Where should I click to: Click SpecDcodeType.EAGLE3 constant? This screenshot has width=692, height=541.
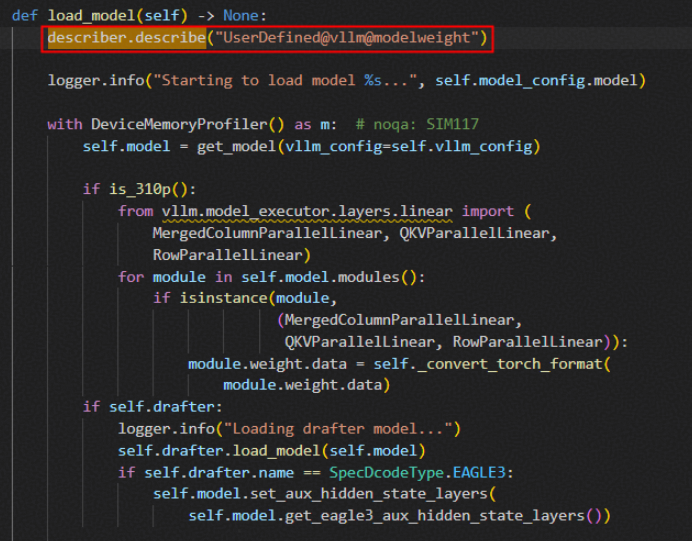click(417, 473)
